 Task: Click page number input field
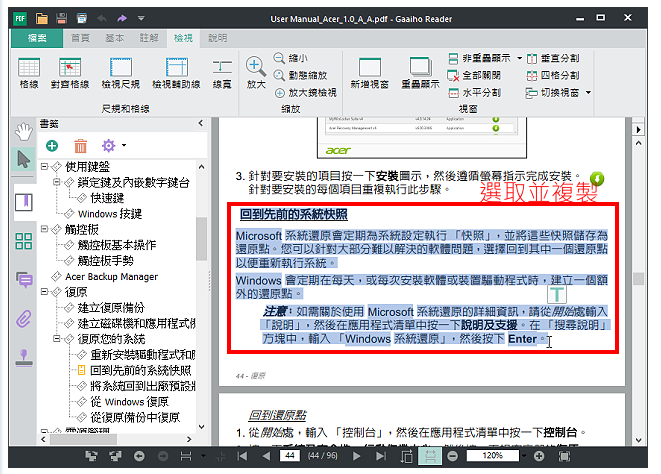tap(290, 456)
